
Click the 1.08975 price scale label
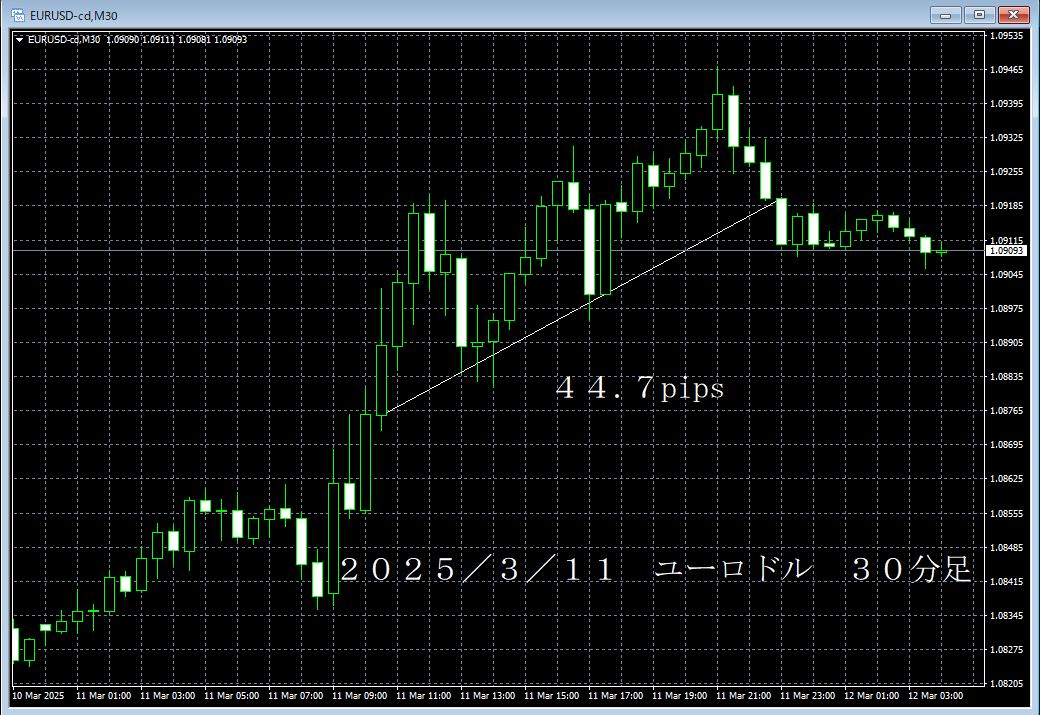(x=1006, y=308)
